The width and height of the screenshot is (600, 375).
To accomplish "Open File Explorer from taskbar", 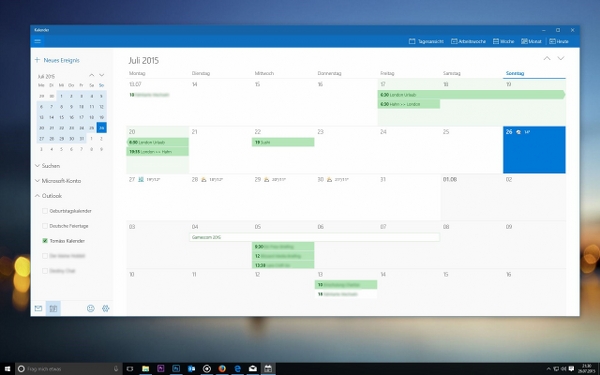I will click(x=145, y=369).
